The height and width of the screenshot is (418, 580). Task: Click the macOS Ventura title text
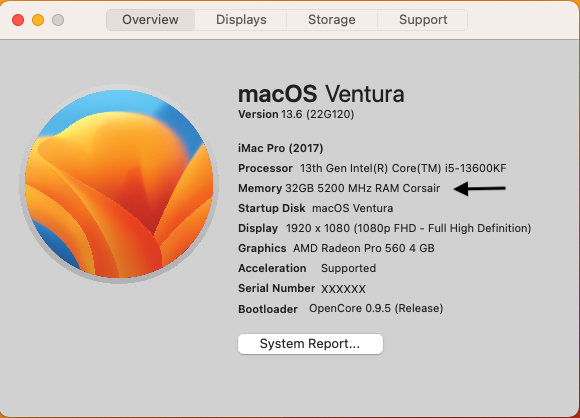(321, 94)
